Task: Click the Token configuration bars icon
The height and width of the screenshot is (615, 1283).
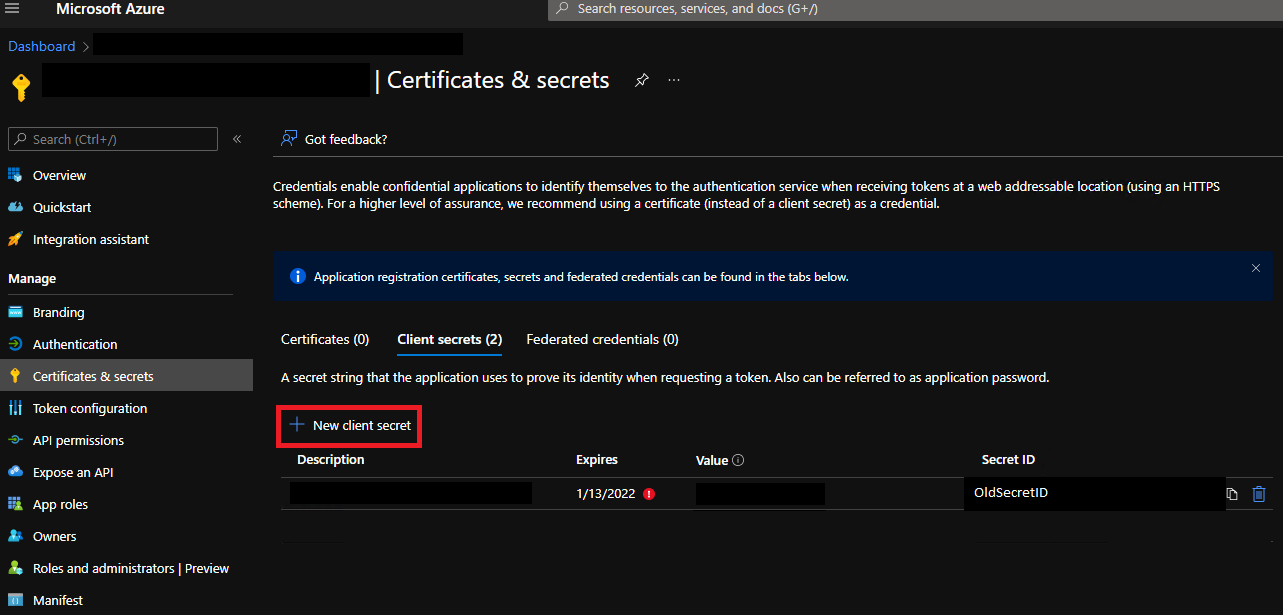Action: [15, 408]
